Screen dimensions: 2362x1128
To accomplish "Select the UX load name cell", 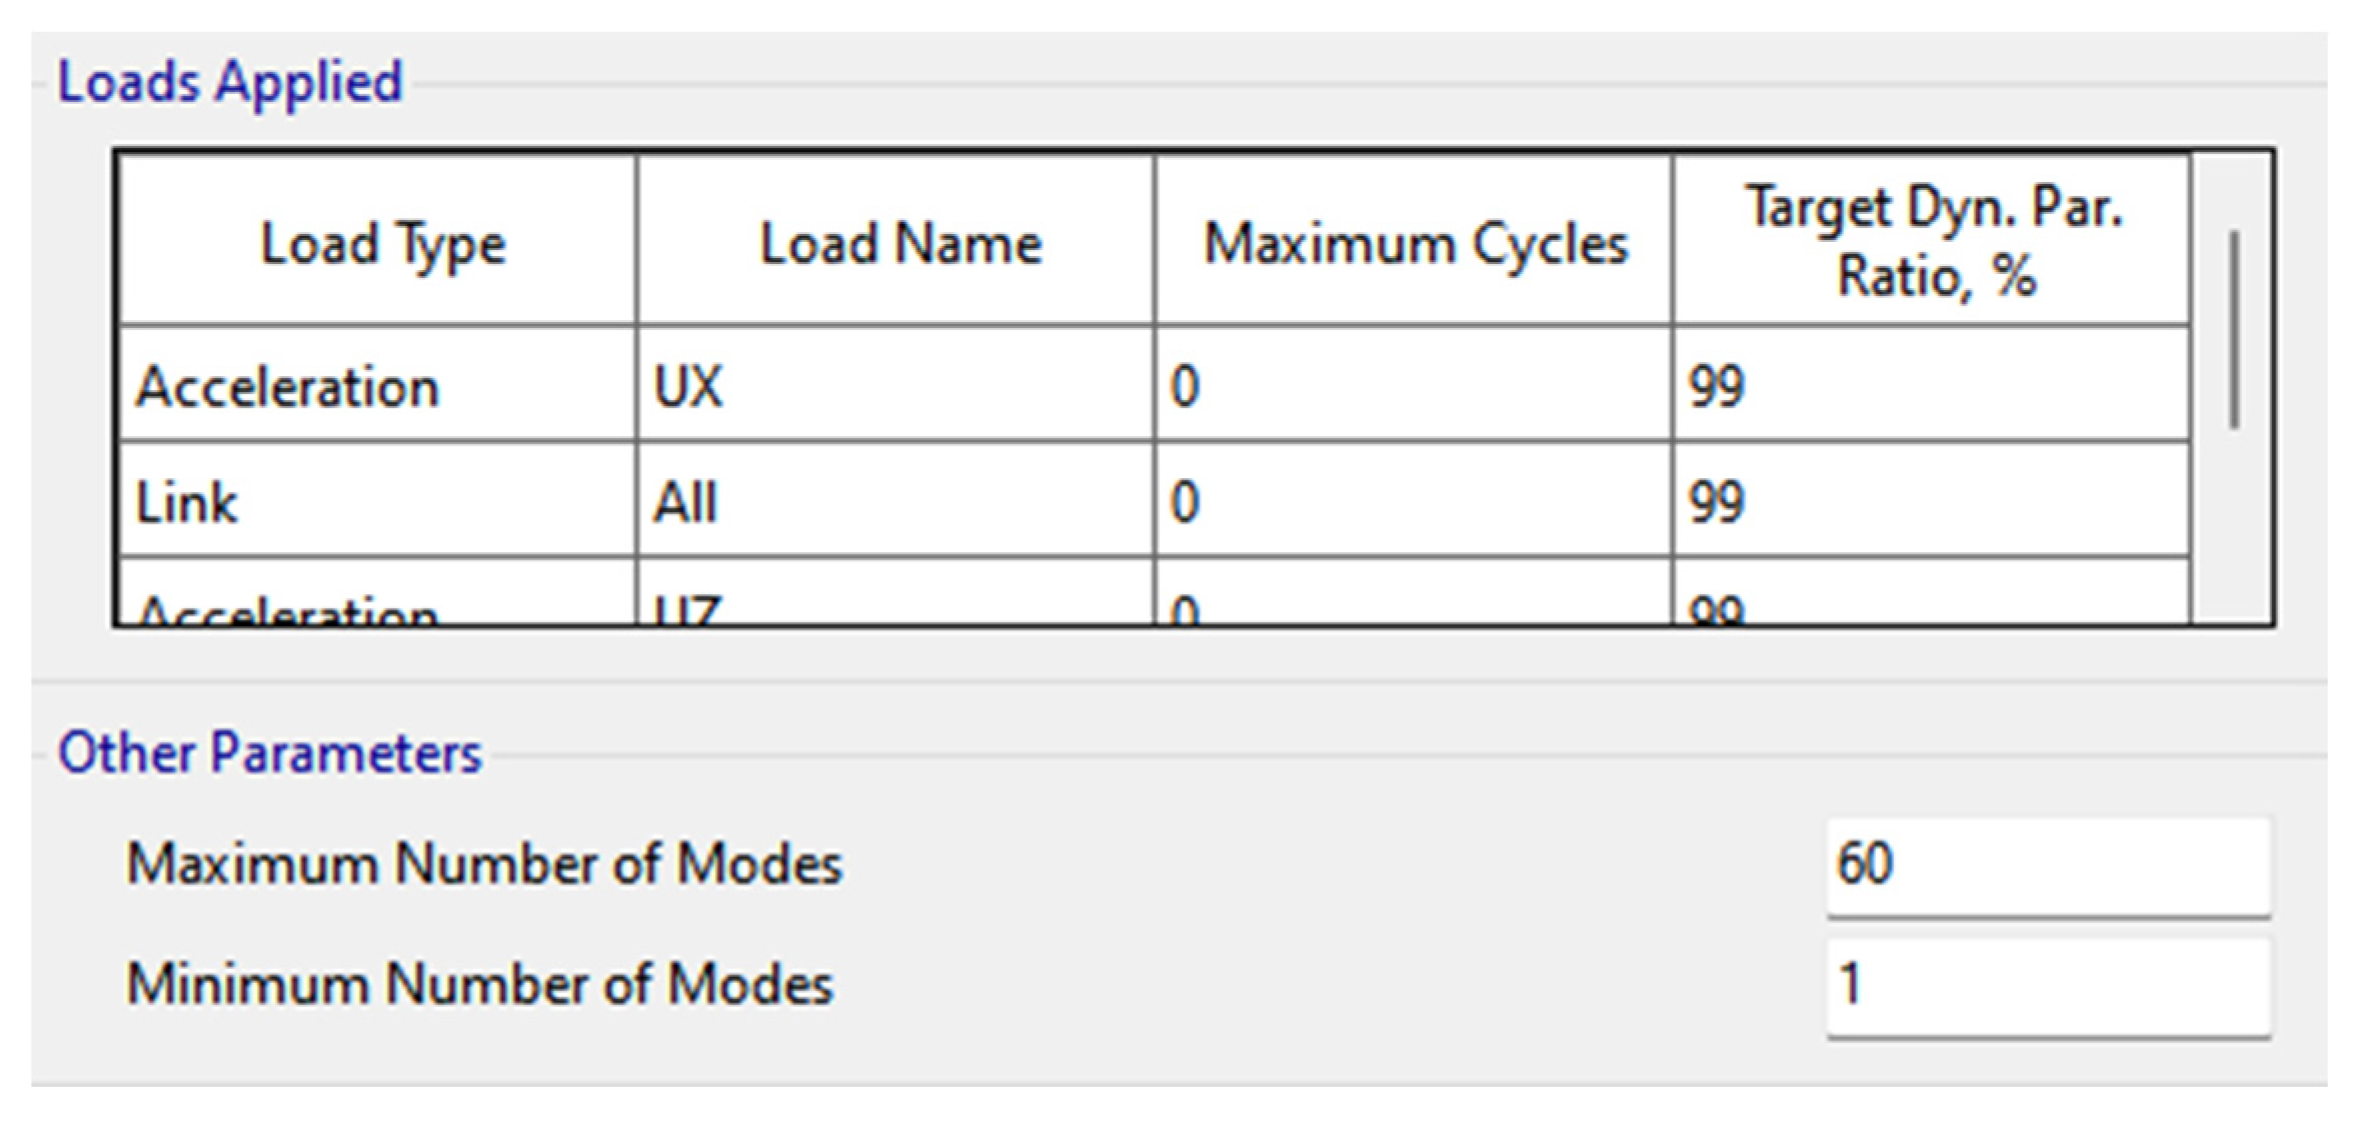I will click(895, 384).
